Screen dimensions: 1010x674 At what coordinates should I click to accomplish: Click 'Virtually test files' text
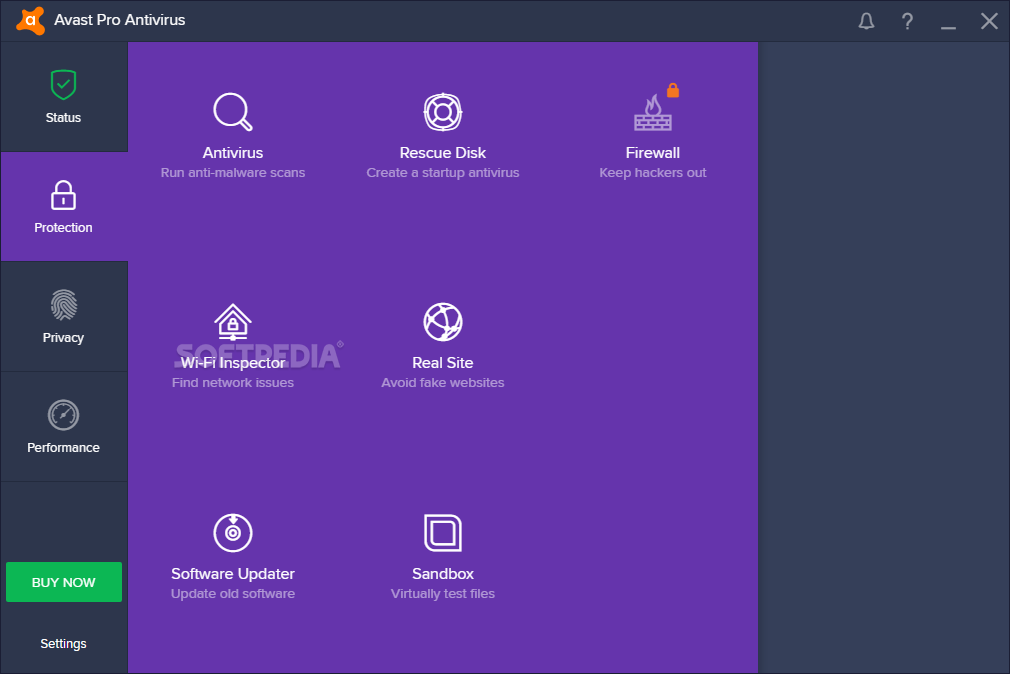click(x=443, y=593)
